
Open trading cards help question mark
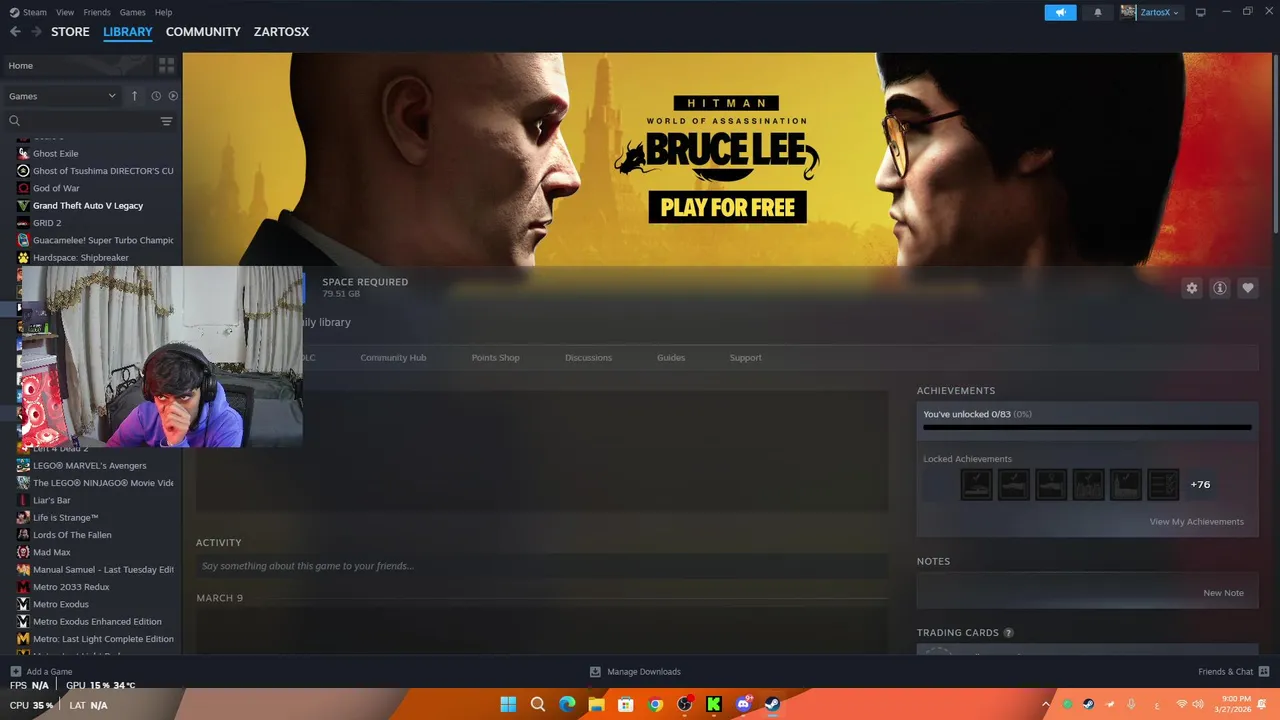[x=1008, y=633]
